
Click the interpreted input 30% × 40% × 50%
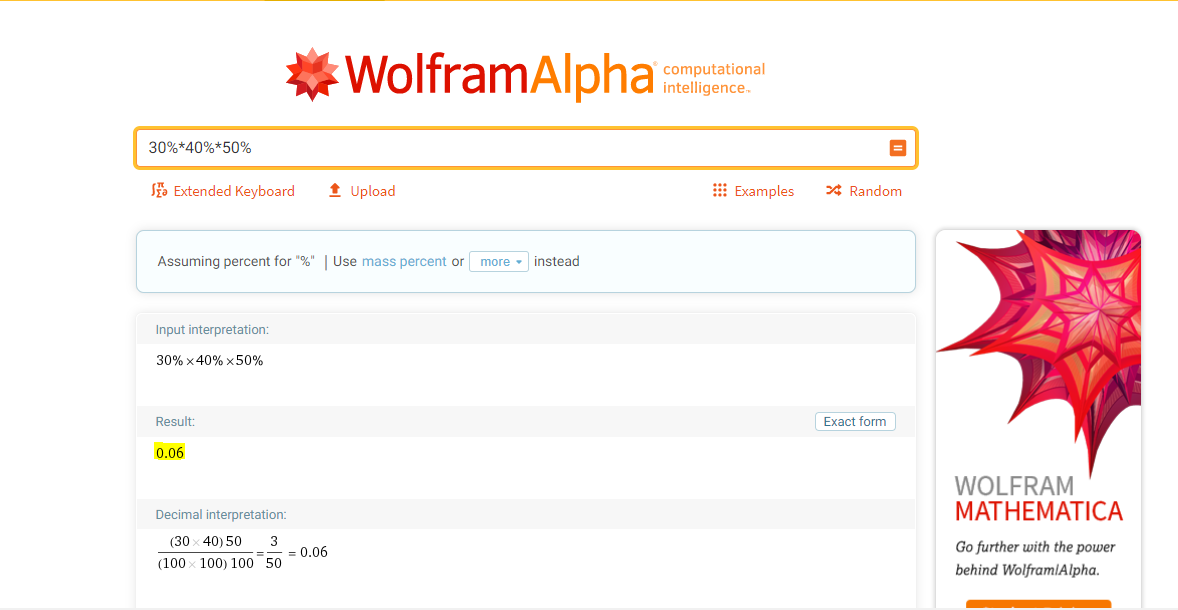pyautogui.click(x=210, y=361)
